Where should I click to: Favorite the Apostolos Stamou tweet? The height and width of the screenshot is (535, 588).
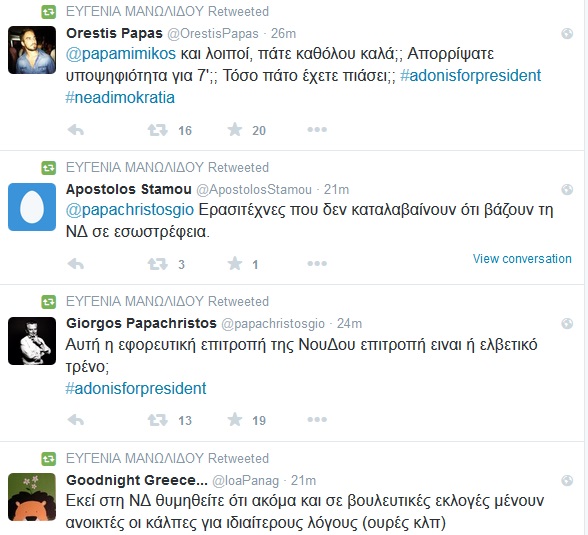(235, 264)
